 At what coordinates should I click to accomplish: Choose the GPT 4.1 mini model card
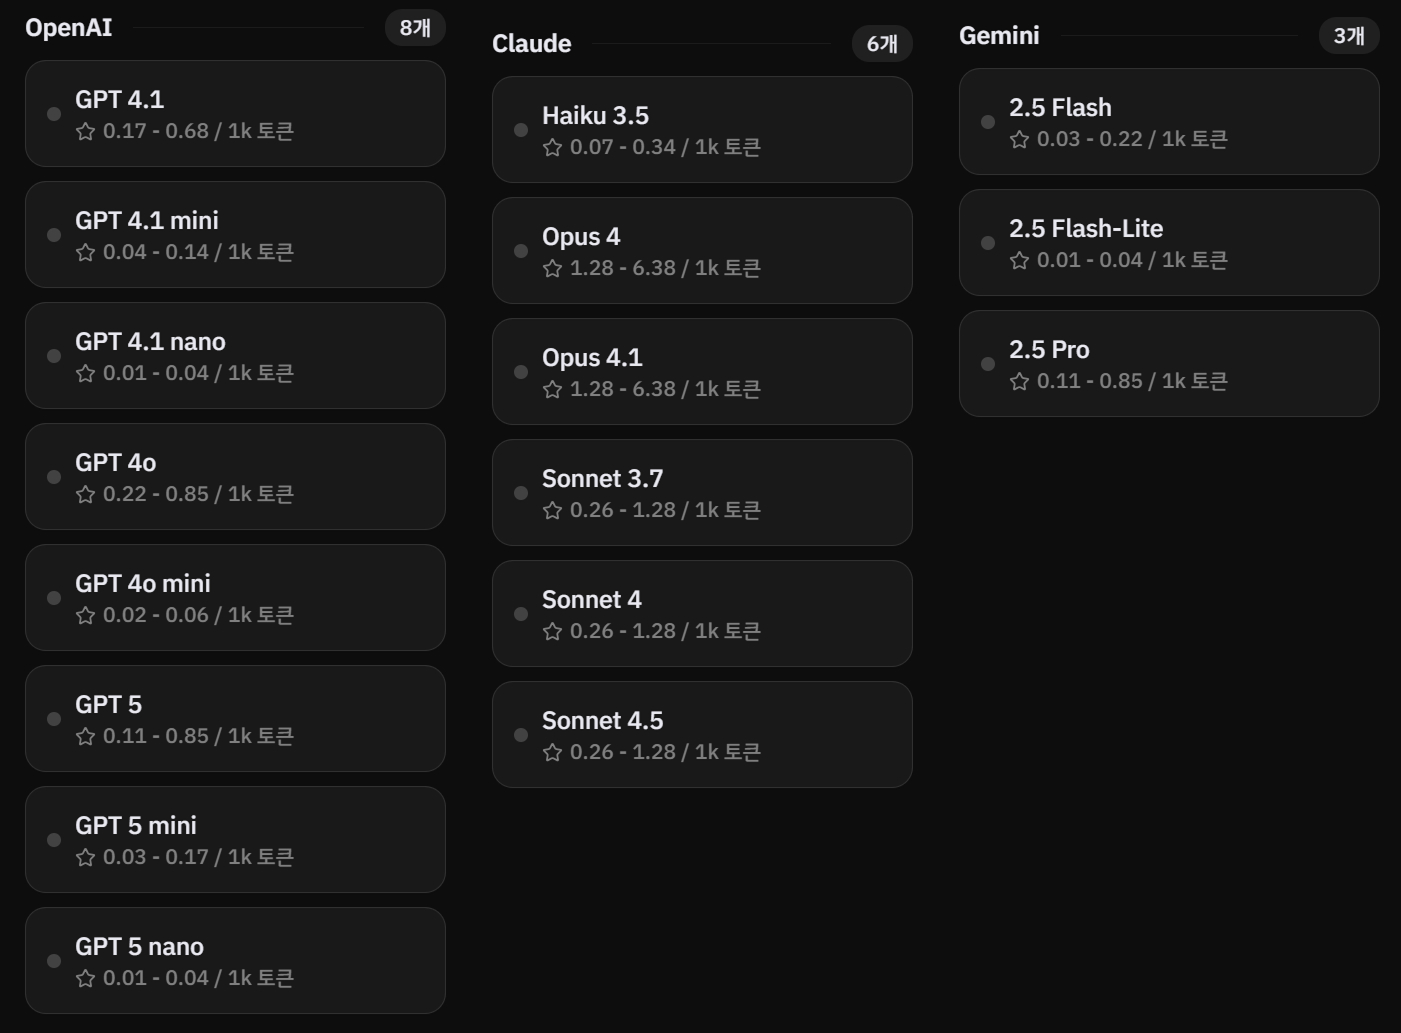pyautogui.click(x=235, y=235)
